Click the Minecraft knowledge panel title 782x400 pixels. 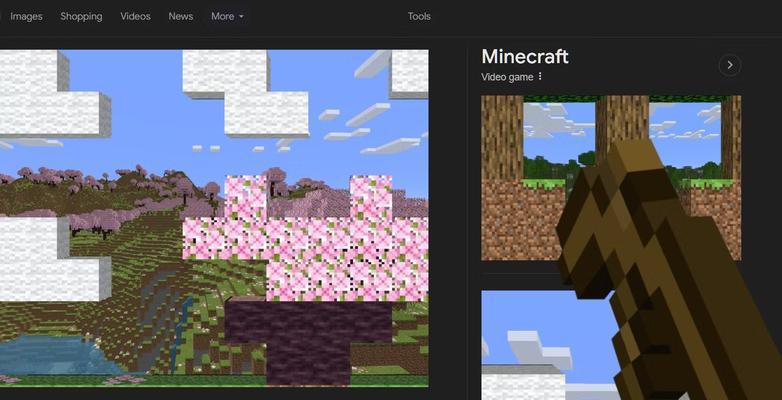pyautogui.click(x=525, y=57)
